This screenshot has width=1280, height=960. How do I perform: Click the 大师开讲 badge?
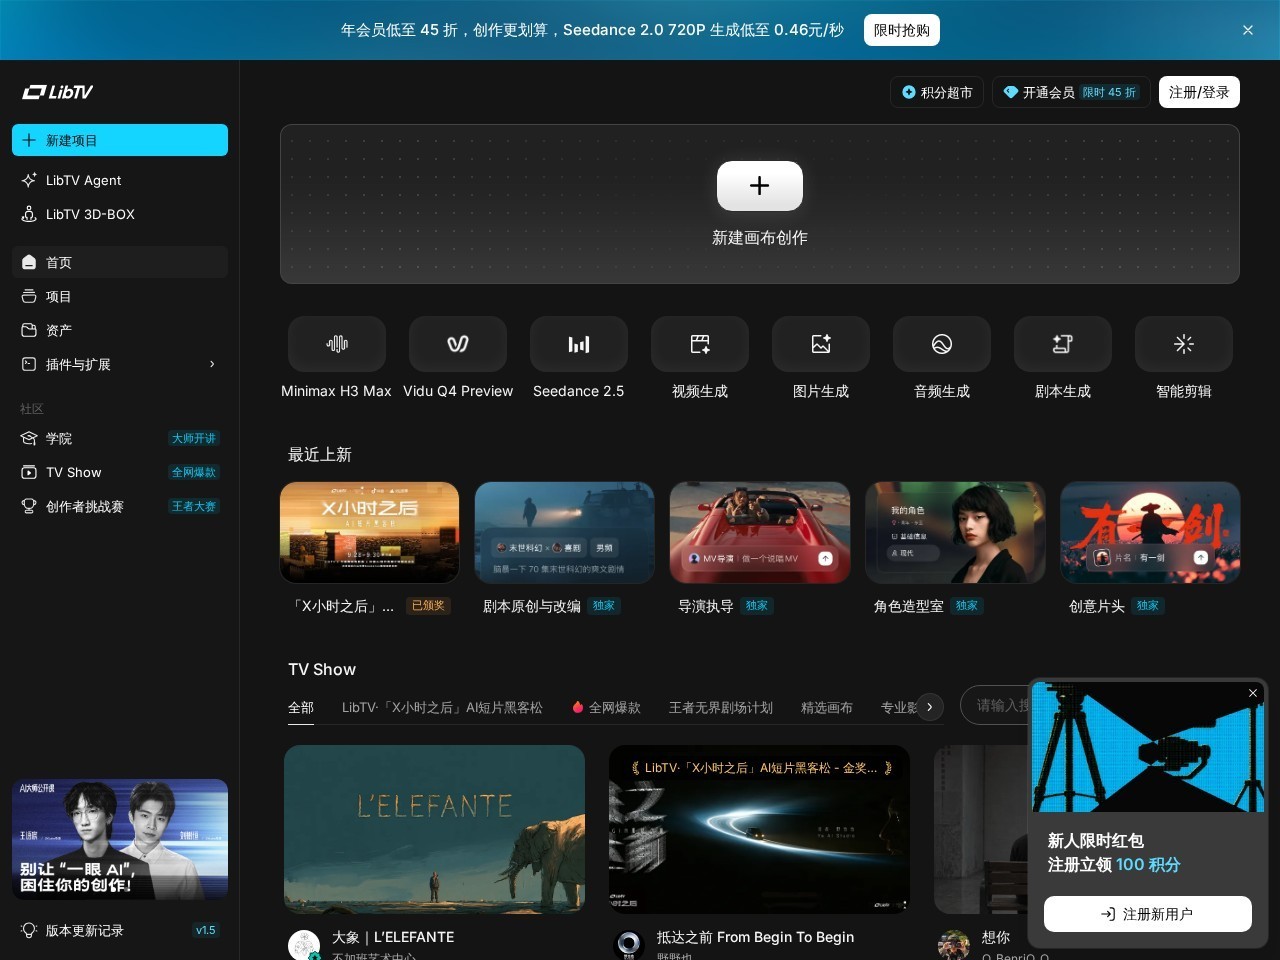click(x=193, y=438)
